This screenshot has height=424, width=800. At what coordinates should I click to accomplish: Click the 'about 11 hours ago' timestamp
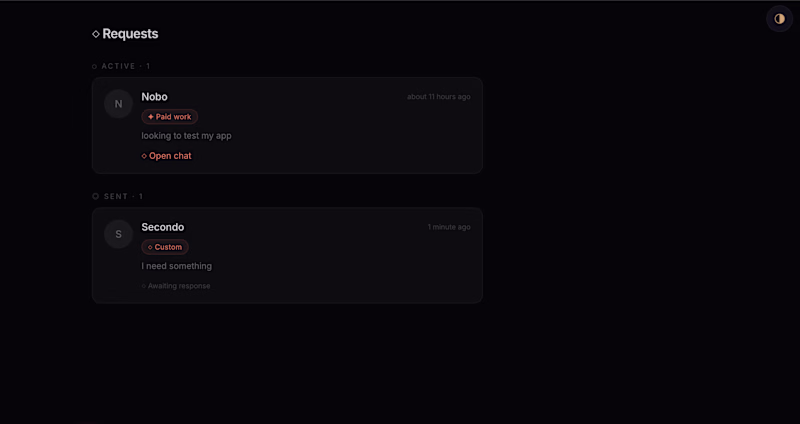439,97
